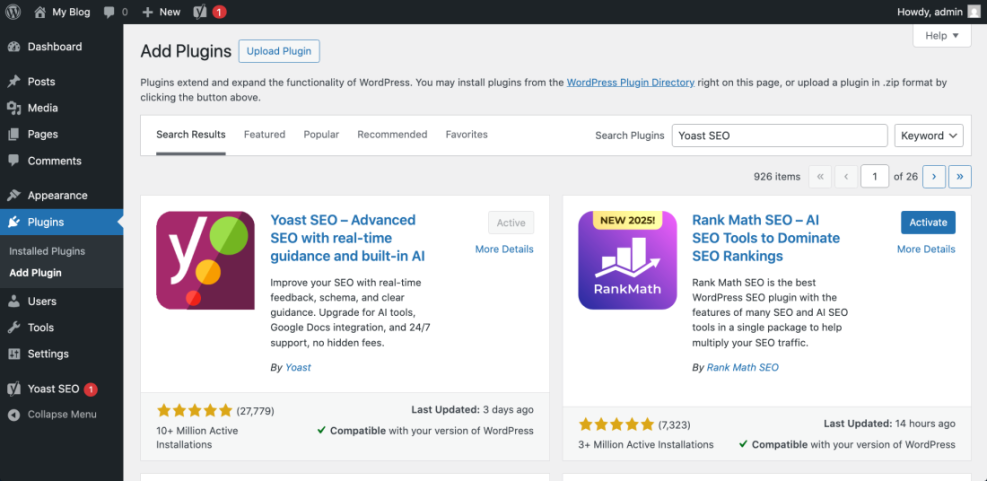
Task: Open More Details for Rank Math SEO
Action: [x=926, y=249]
